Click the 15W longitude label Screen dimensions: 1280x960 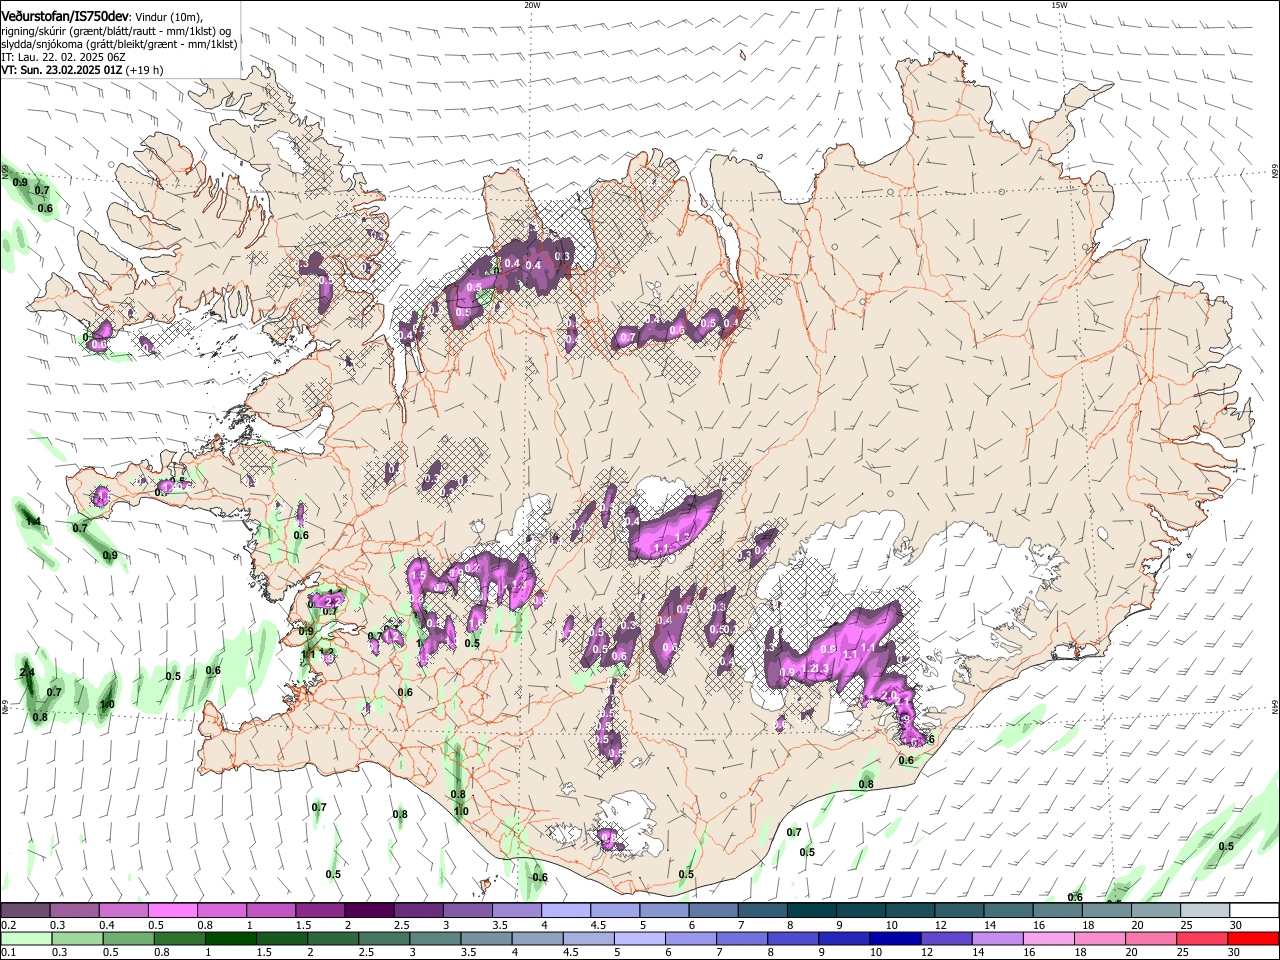pyautogui.click(x=1059, y=5)
